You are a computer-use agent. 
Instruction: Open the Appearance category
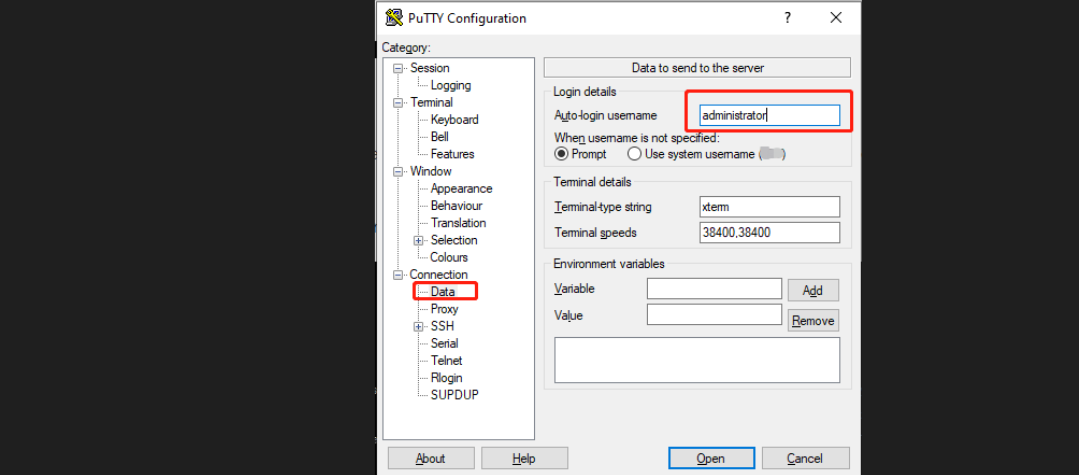pos(461,189)
